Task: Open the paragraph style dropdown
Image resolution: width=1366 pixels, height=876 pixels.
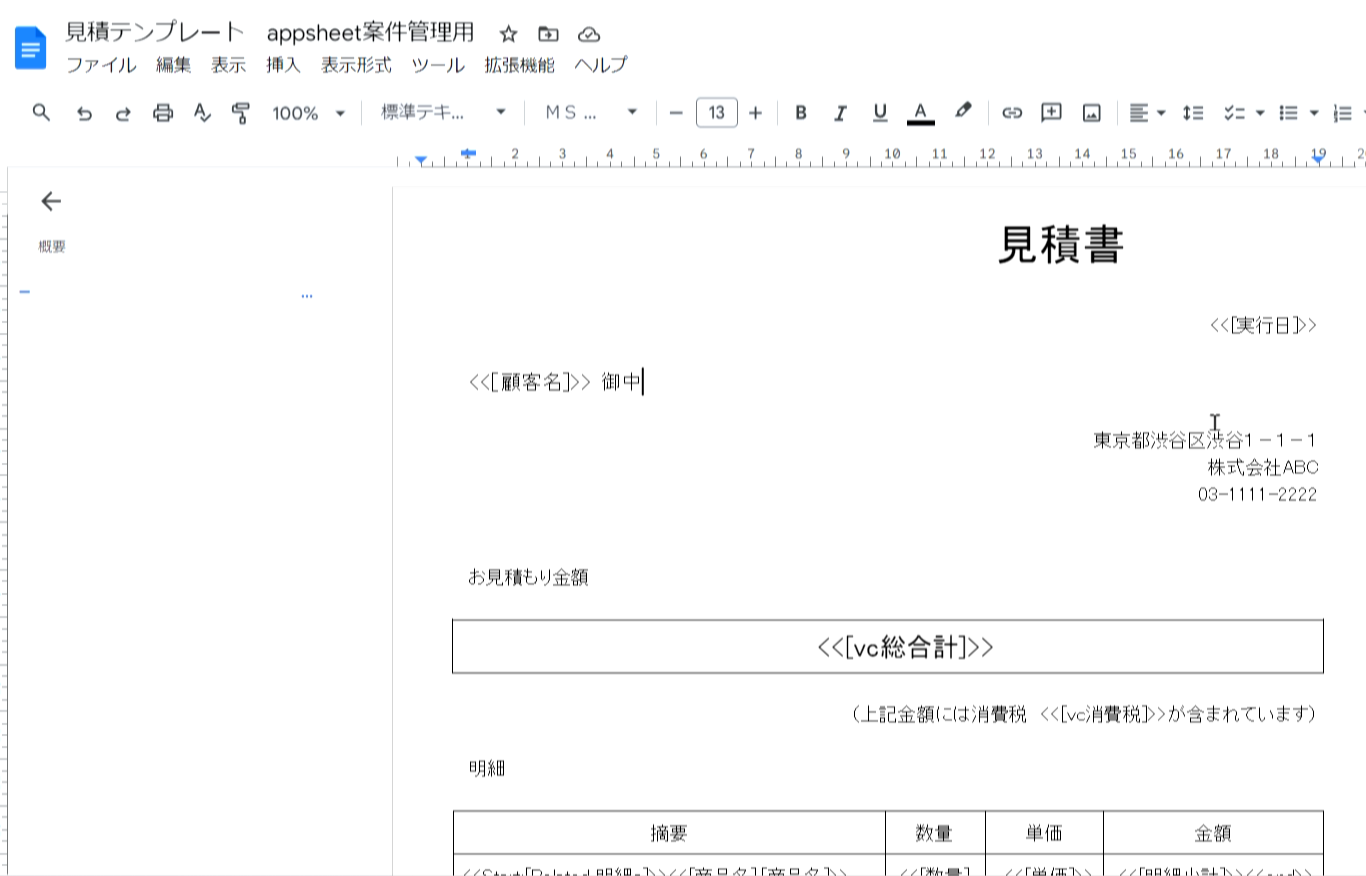Action: 443,113
